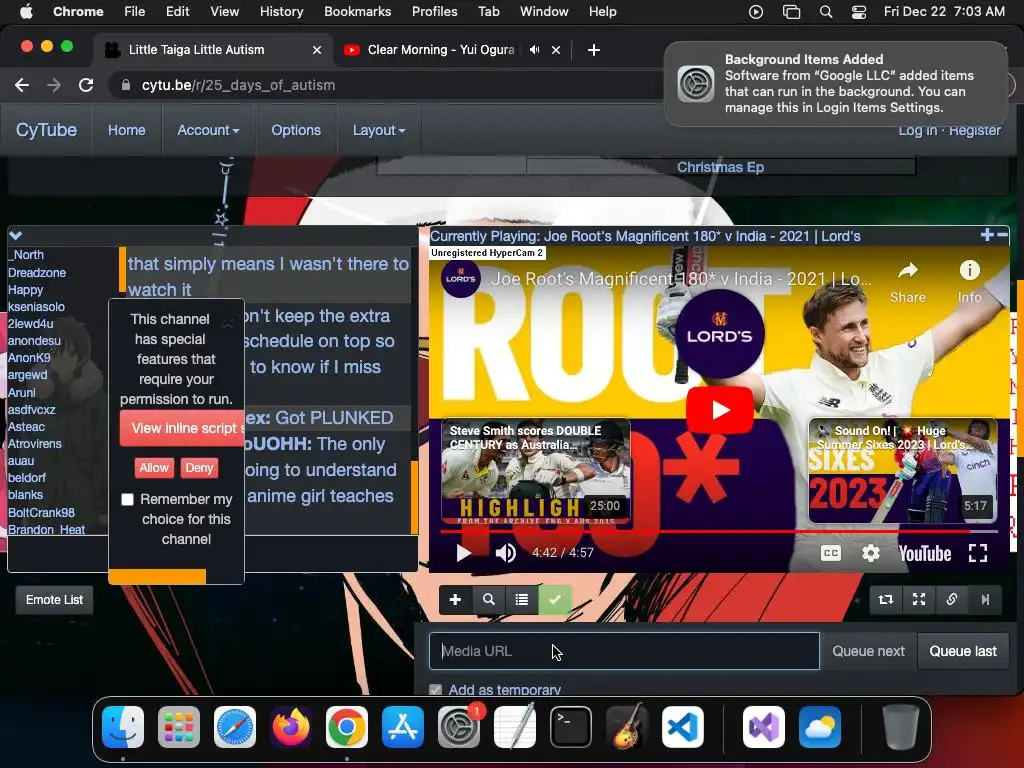This screenshot has height=768, width=1024.
Task: Click the Queue last button
Action: click(963, 651)
